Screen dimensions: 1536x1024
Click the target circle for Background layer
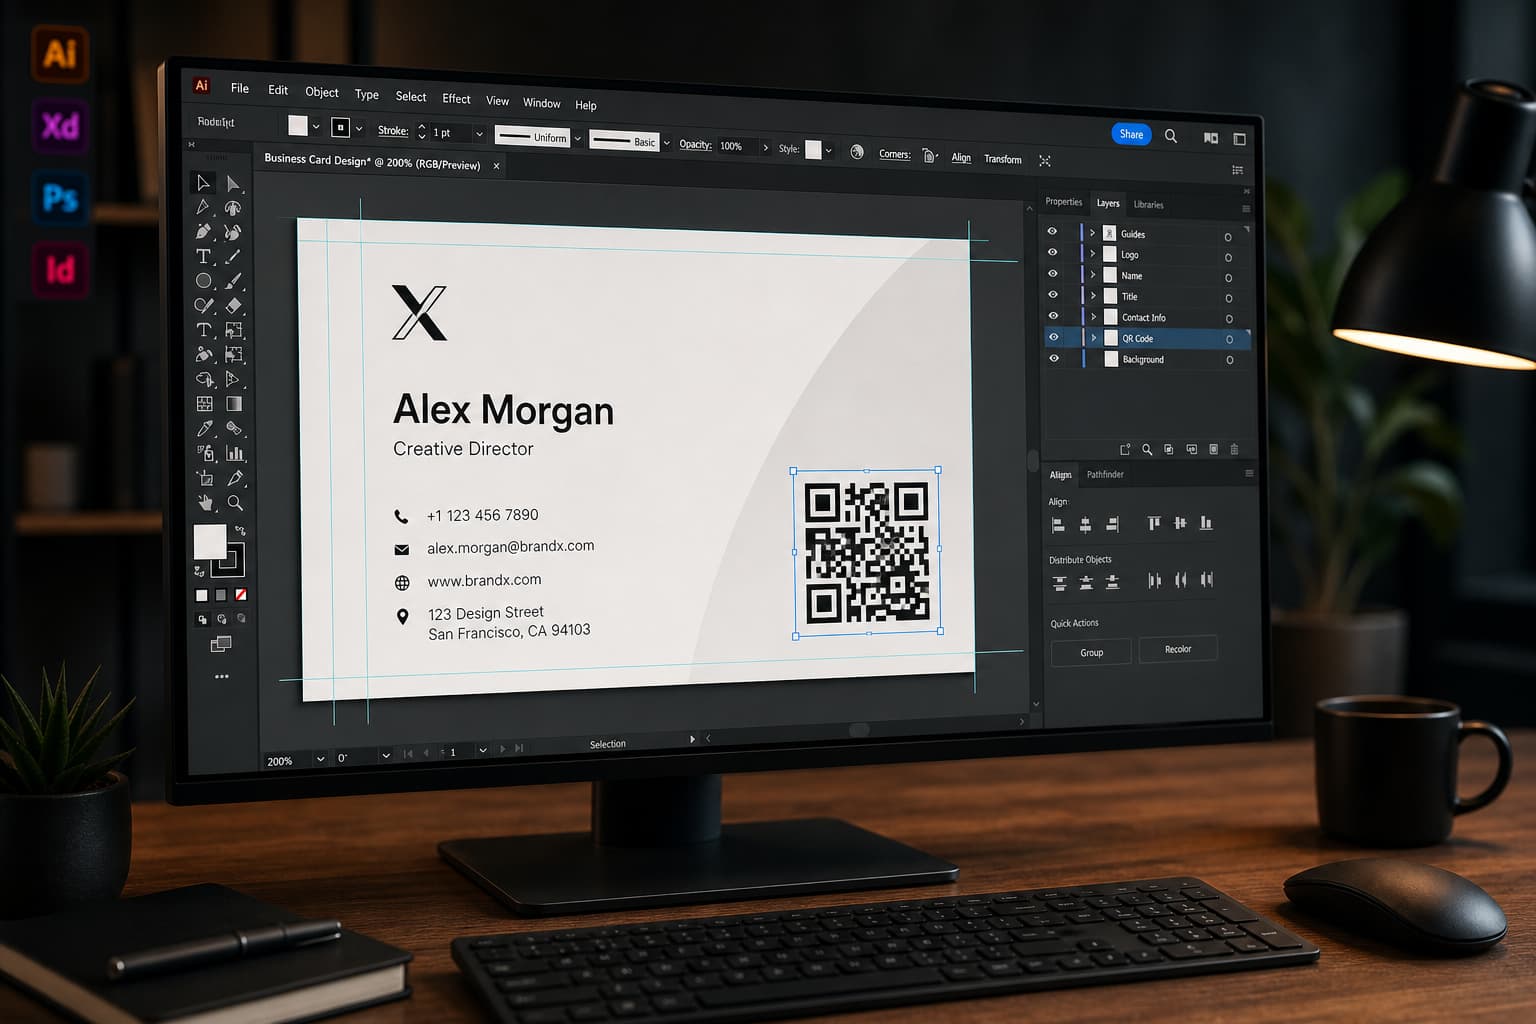click(x=1229, y=360)
